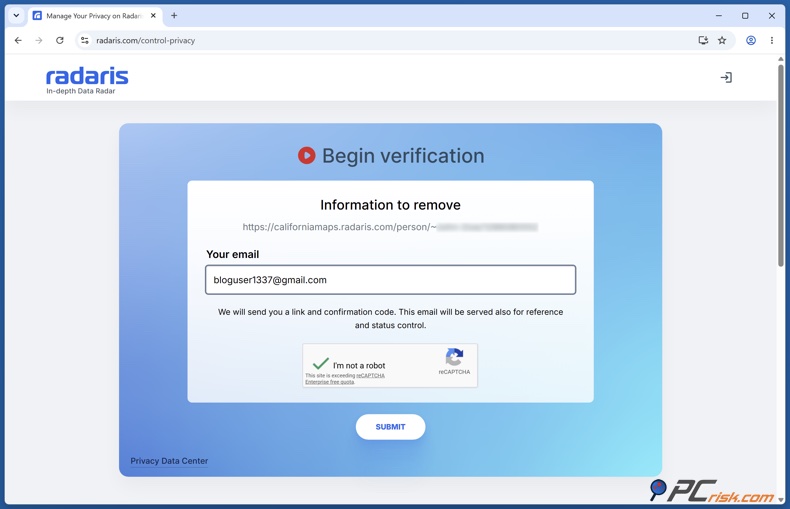
Task: Click the Your email input field
Action: click(x=390, y=280)
